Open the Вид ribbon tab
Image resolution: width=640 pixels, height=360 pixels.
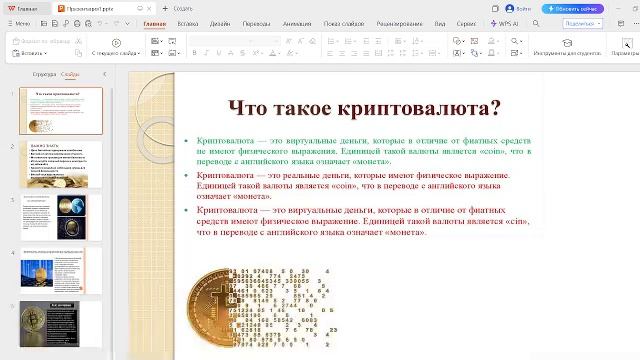click(440, 24)
